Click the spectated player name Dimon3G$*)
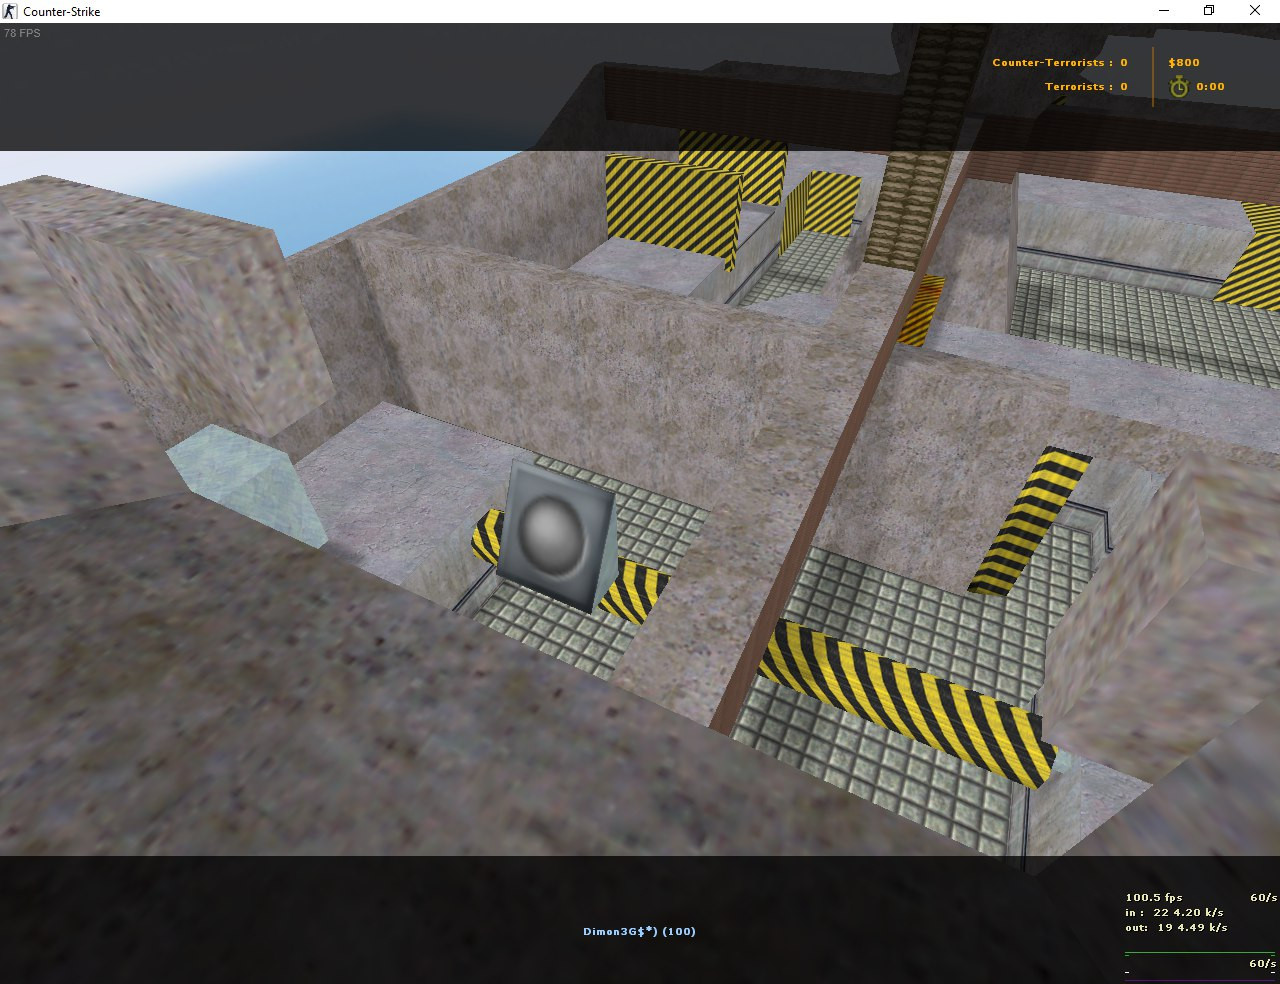Image resolution: width=1280 pixels, height=984 pixels. click(x=639, y=931)
